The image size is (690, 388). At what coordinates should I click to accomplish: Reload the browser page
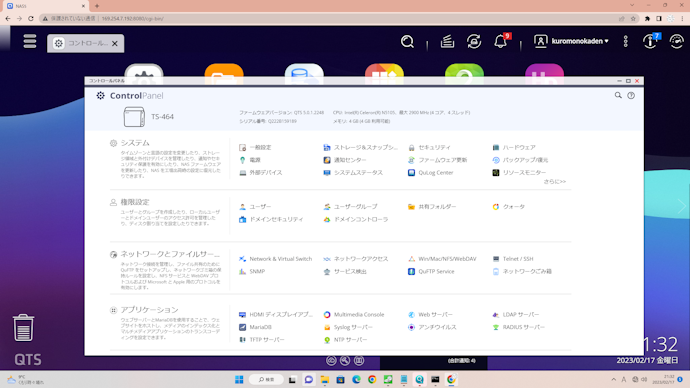(31, 18)
